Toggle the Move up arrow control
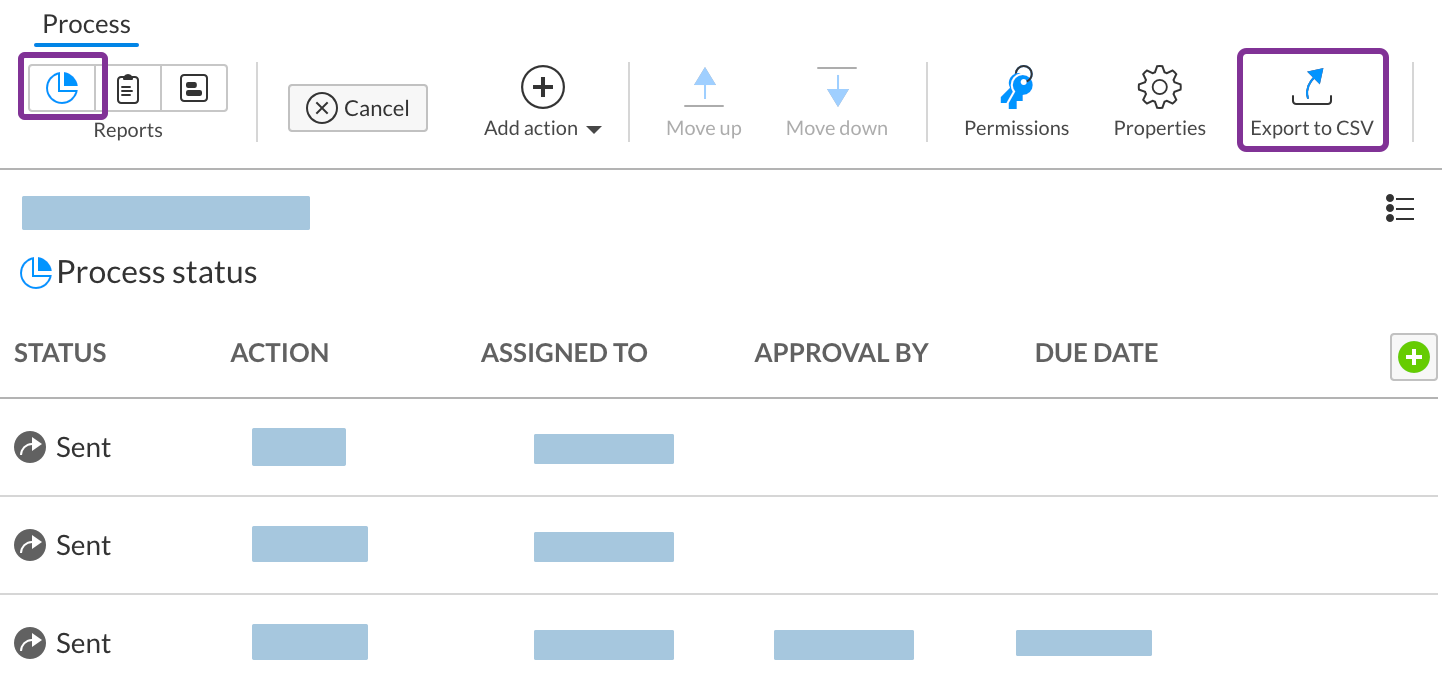The height and width of the screenshot is (690, 1442). pos(704,88)
